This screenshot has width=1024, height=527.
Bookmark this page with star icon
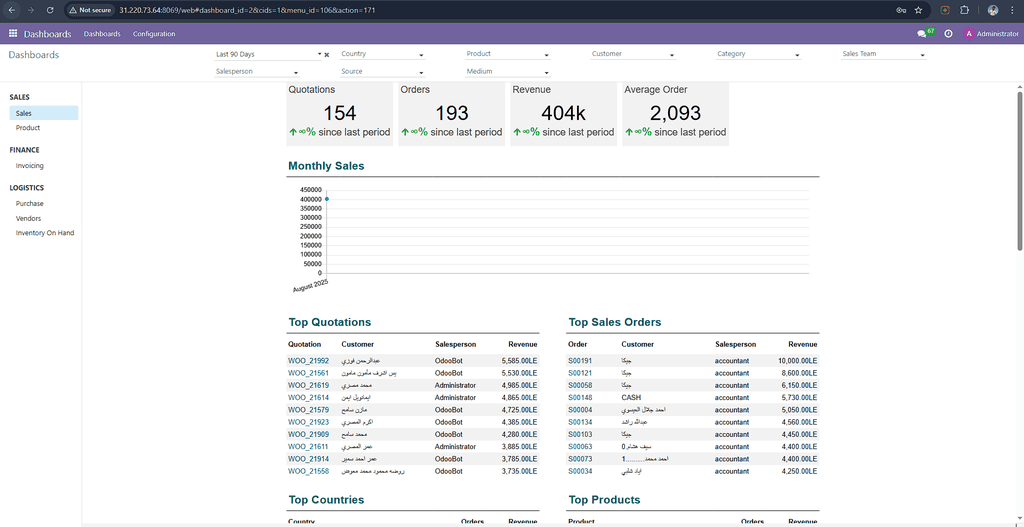(918, 10)
